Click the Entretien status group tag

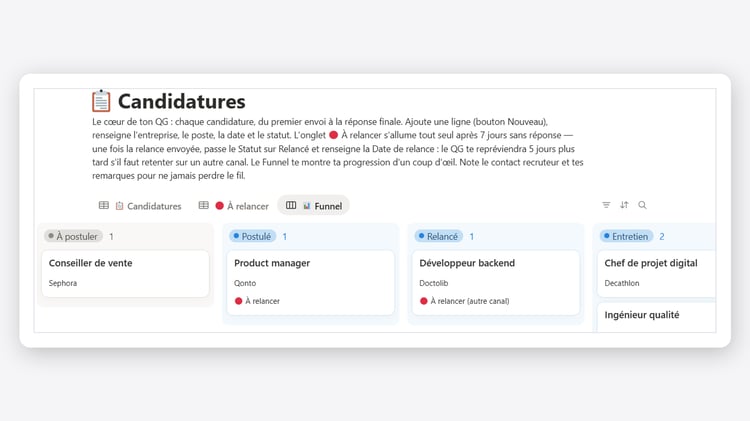point(627,236)
